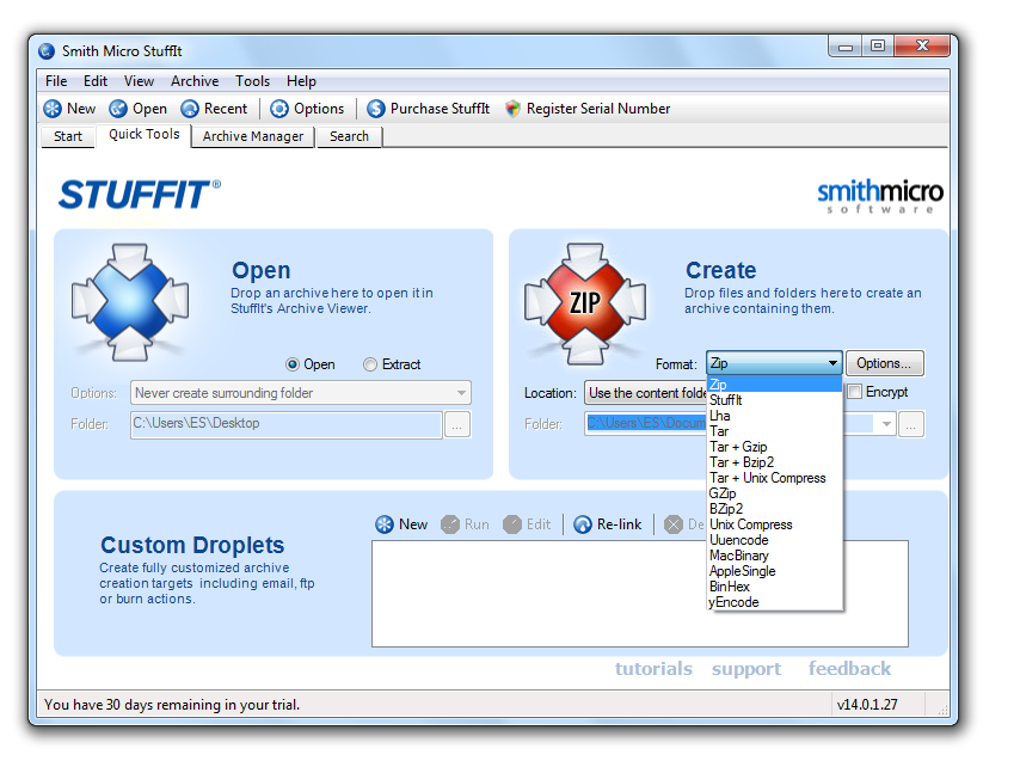
Task: Switch to the Archive Manager tab
Action: [253, 137]
